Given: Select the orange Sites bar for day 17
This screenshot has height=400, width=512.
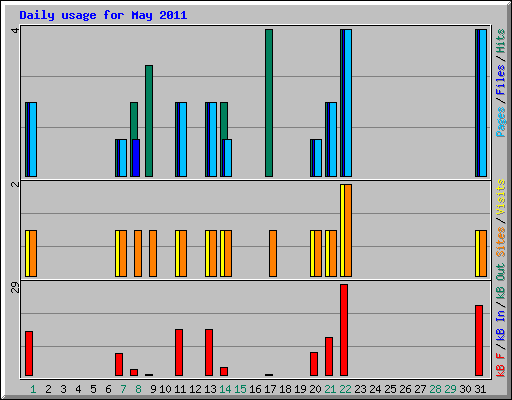Looking at the screenshot, I should 273,253.
